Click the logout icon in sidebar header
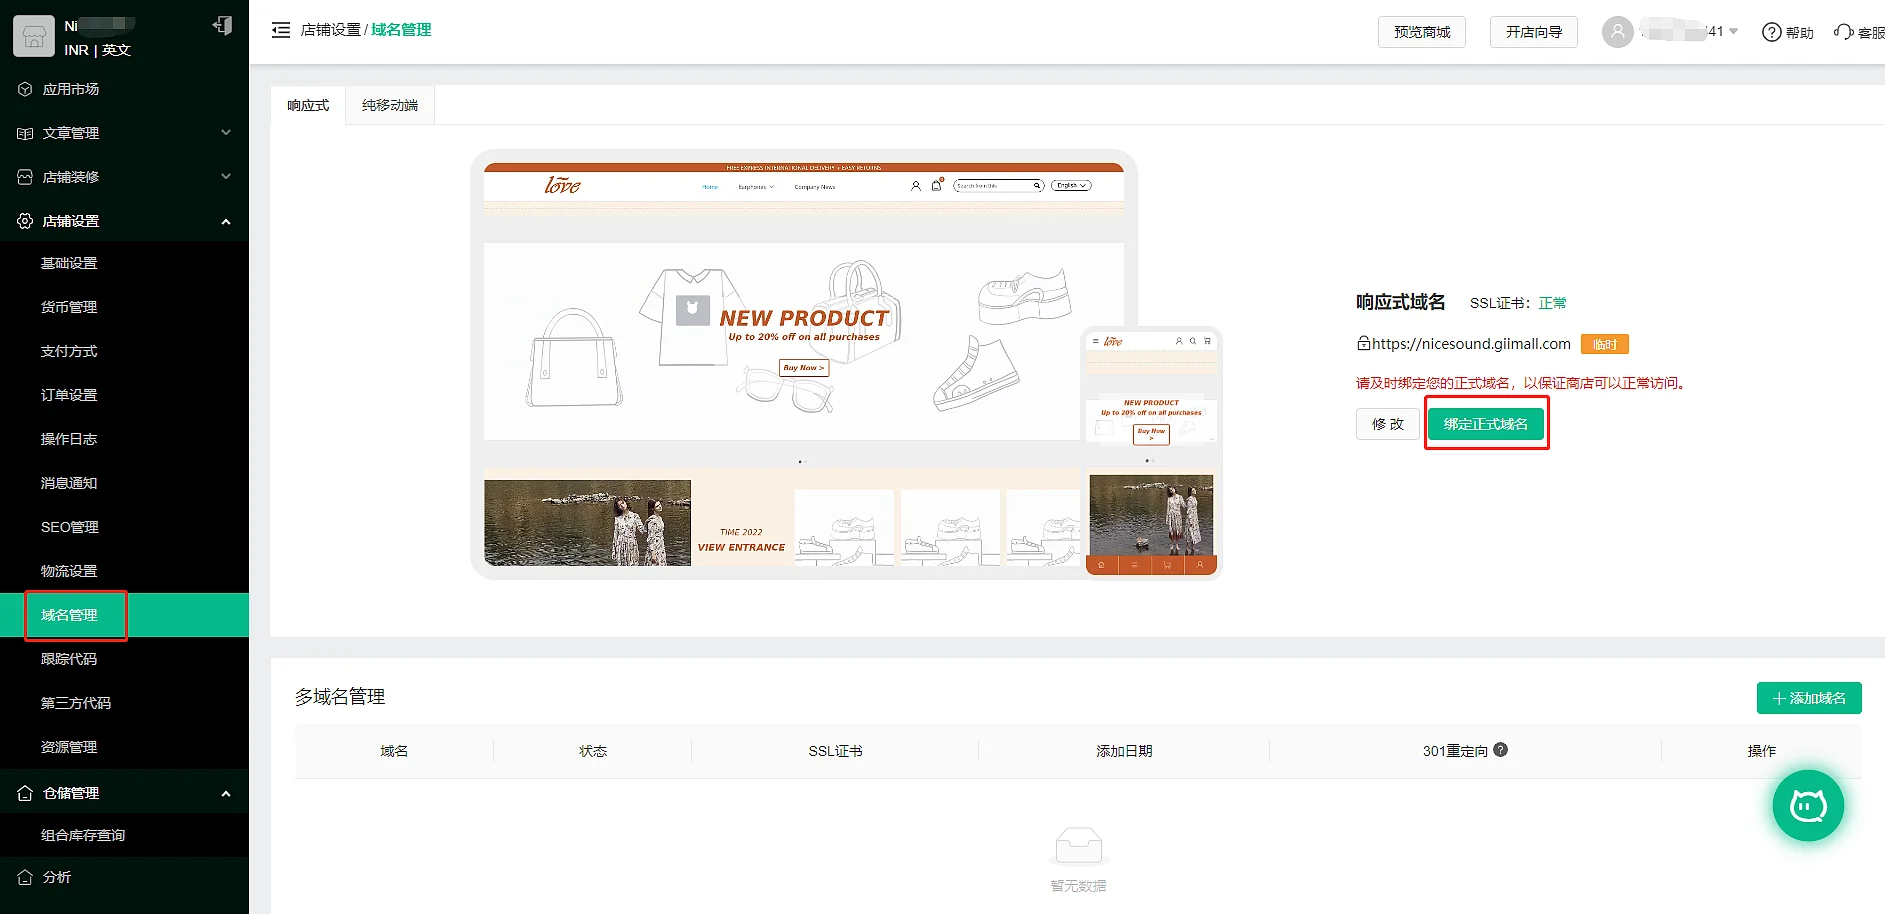1885x914 pixels. pos(223,26)
